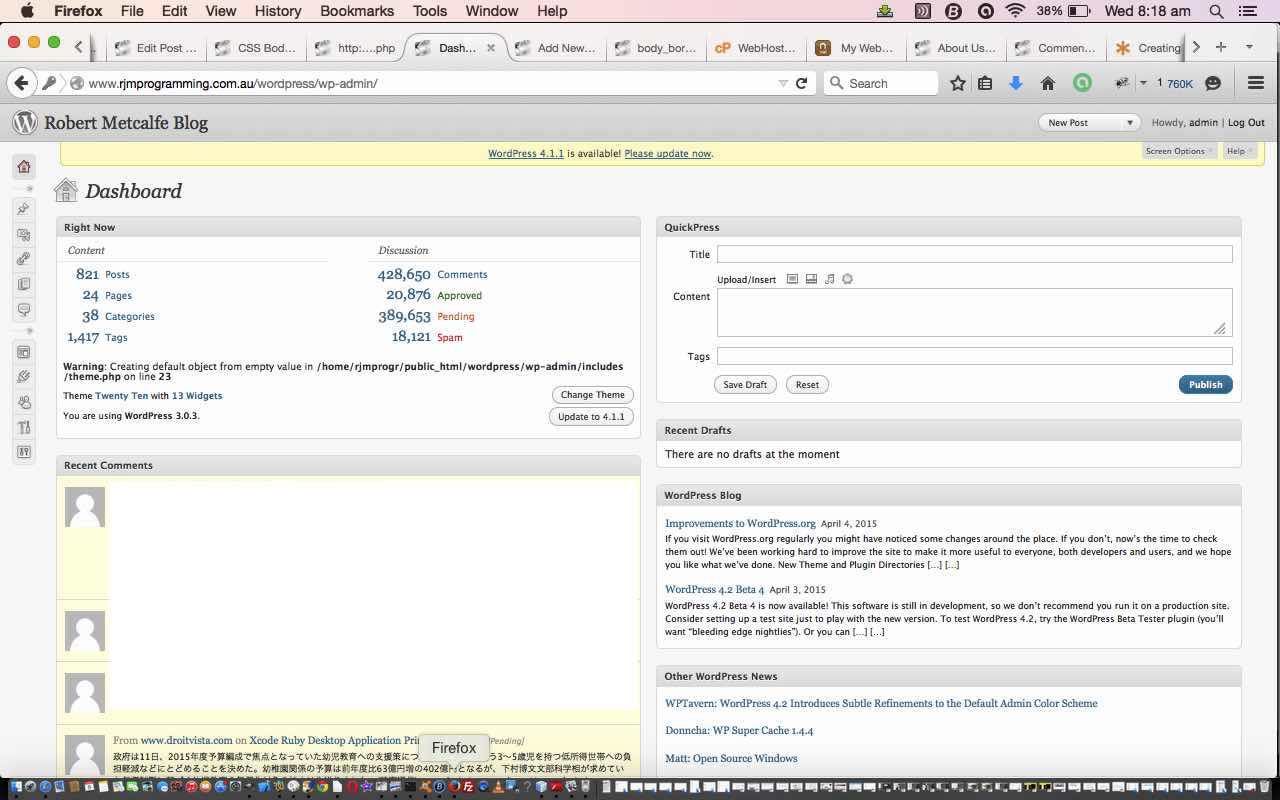The width and height of the screenshot is (1280, 800).
Task: Click the Add Video upload icon
Action: (811, 279)
